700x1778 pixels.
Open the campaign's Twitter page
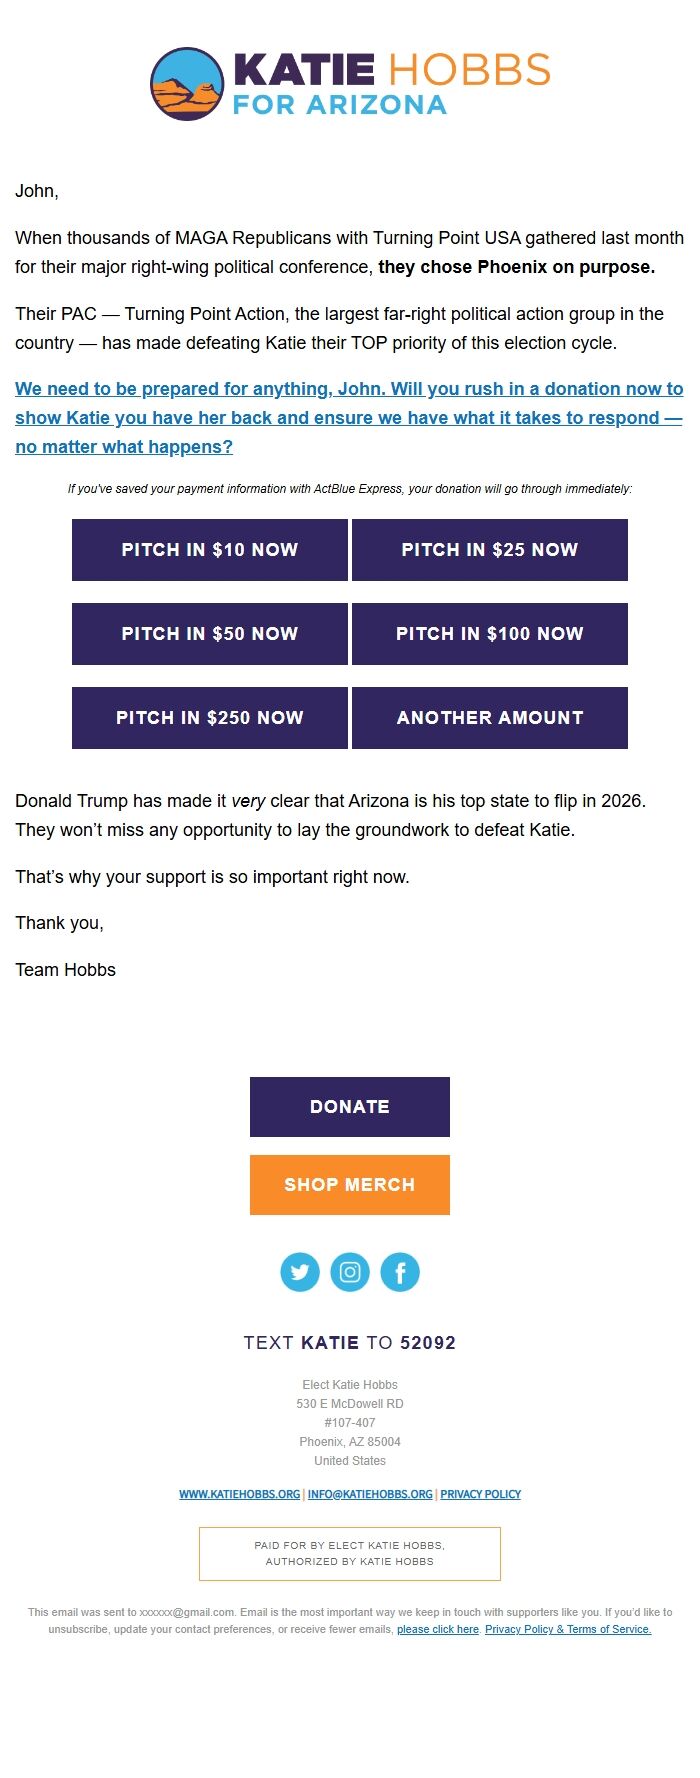pos(299,1272)
